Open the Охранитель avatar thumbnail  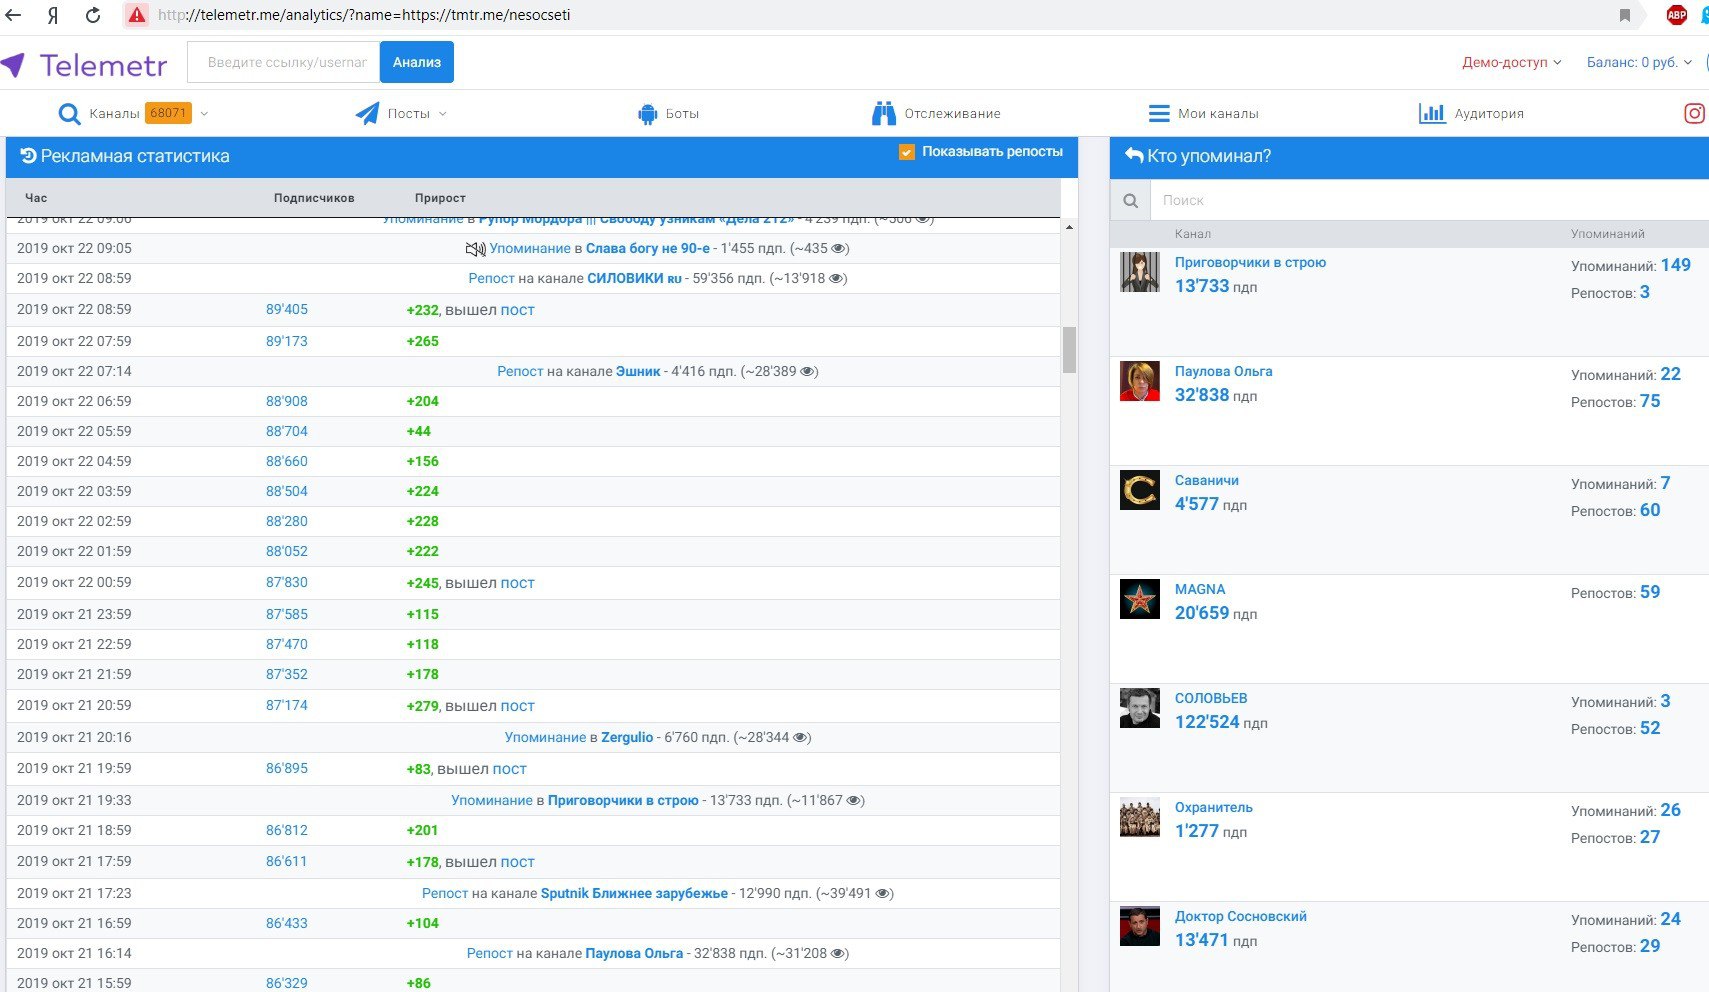(x=1140, y=817)
